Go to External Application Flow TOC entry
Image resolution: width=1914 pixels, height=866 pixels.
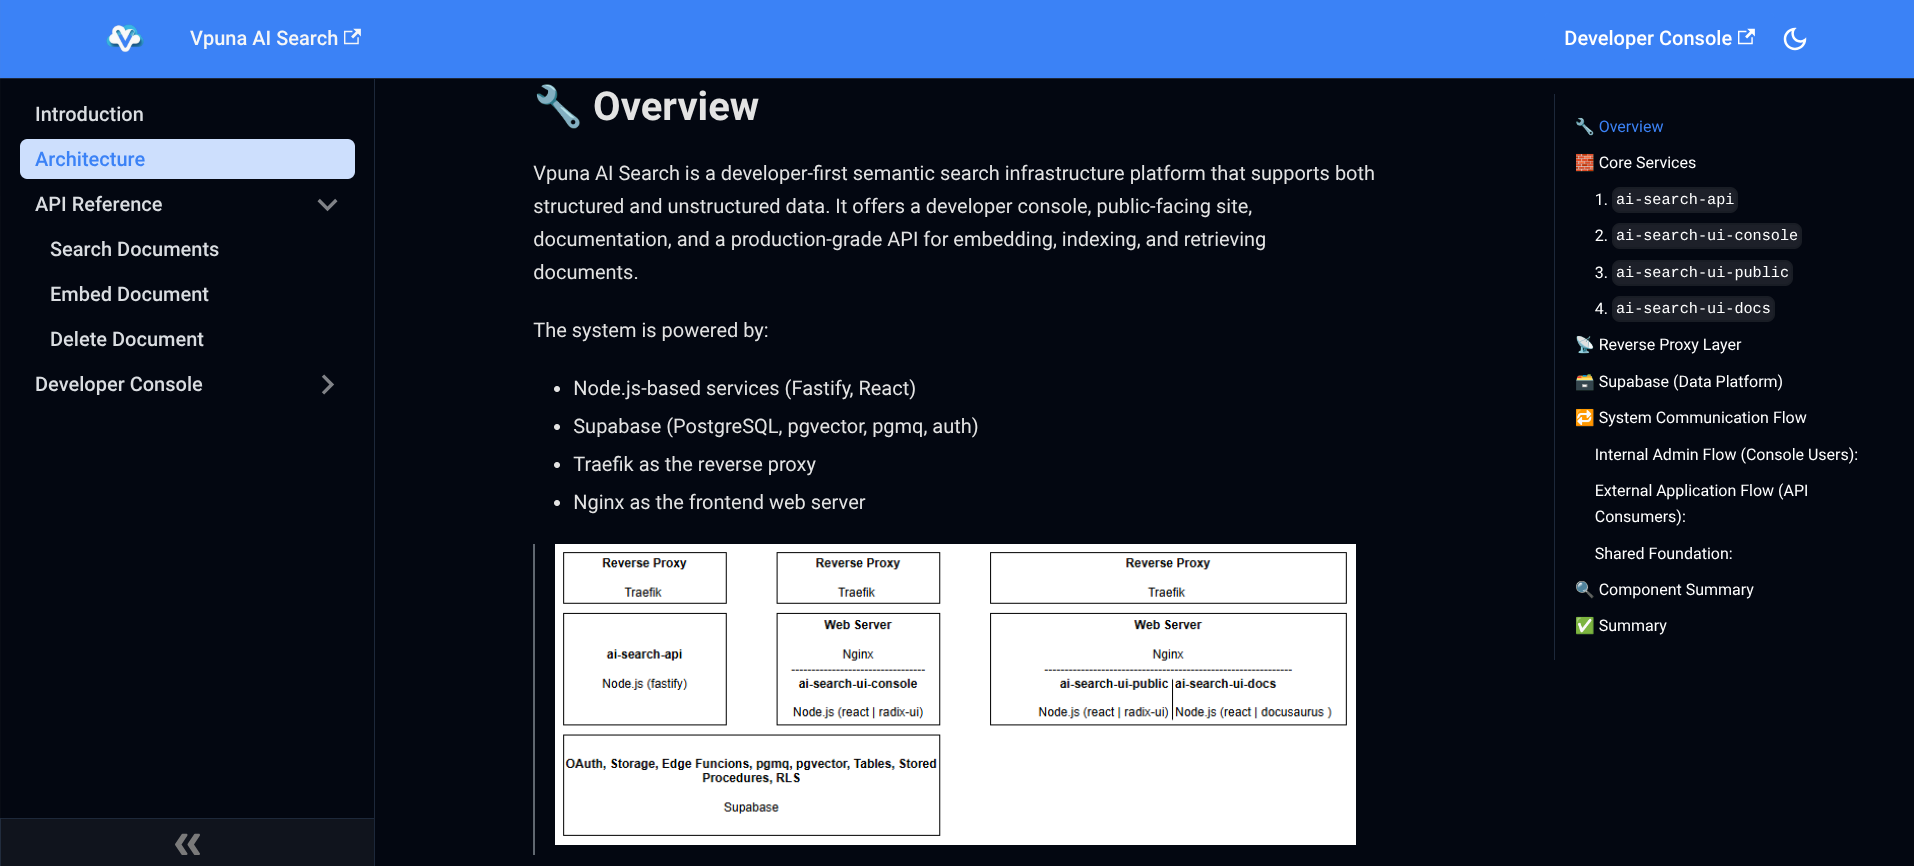click(x=1701, y=503)
